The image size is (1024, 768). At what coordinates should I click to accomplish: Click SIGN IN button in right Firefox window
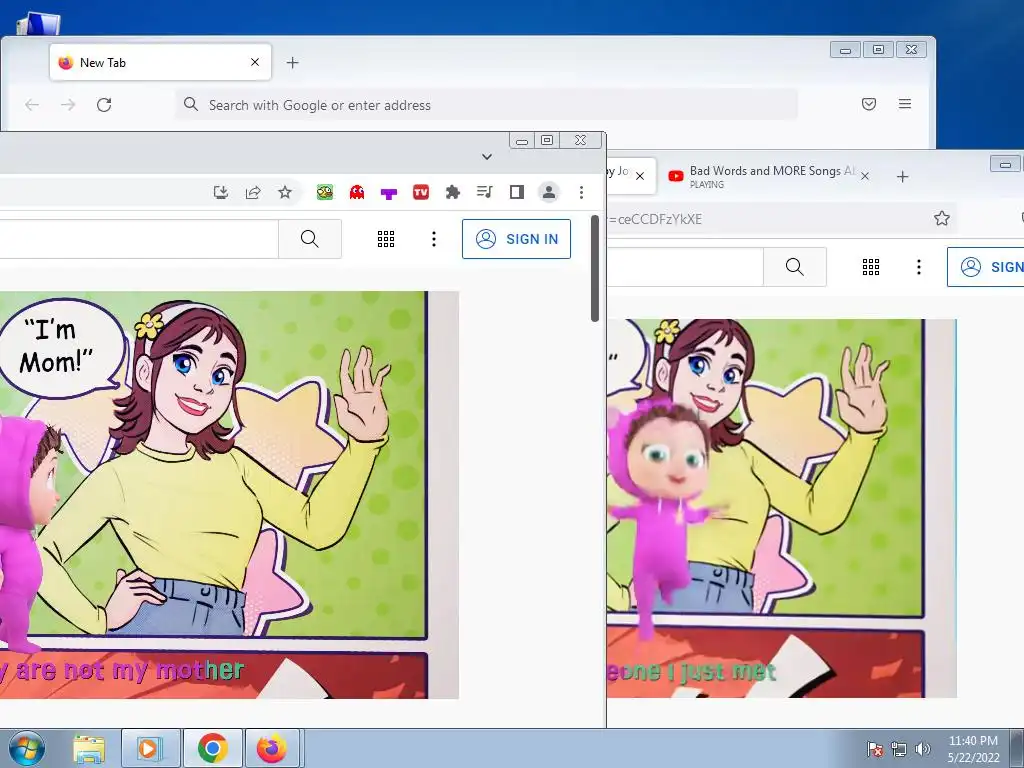(985, 266)
